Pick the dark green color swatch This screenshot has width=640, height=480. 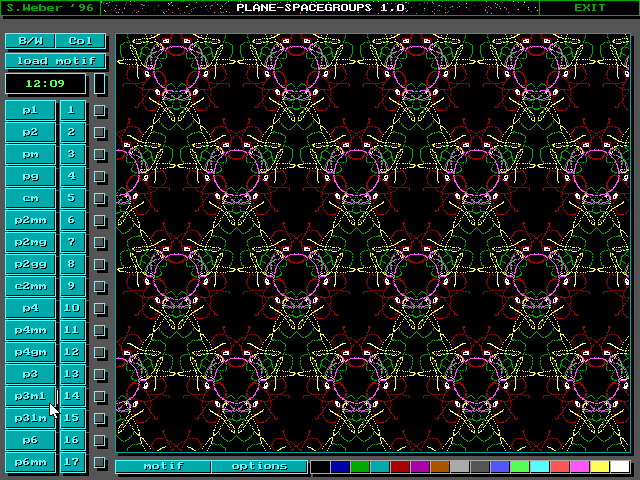360,467
